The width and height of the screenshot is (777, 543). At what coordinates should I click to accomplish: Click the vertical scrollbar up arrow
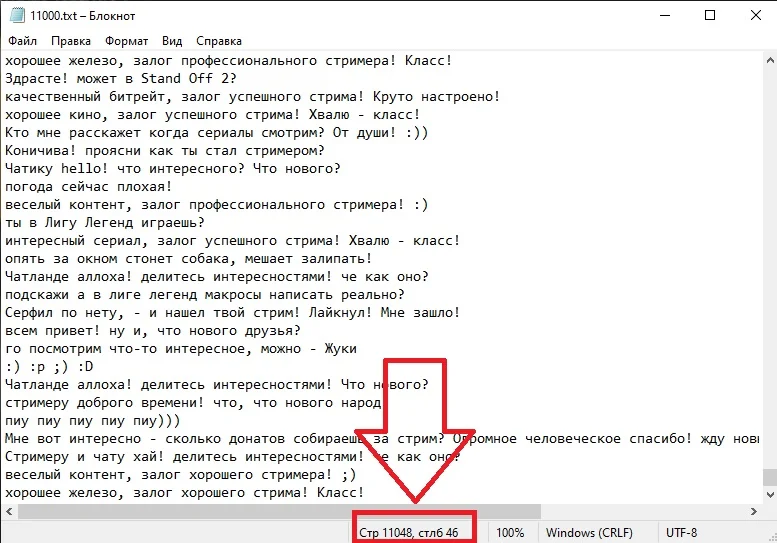(770, 60)
